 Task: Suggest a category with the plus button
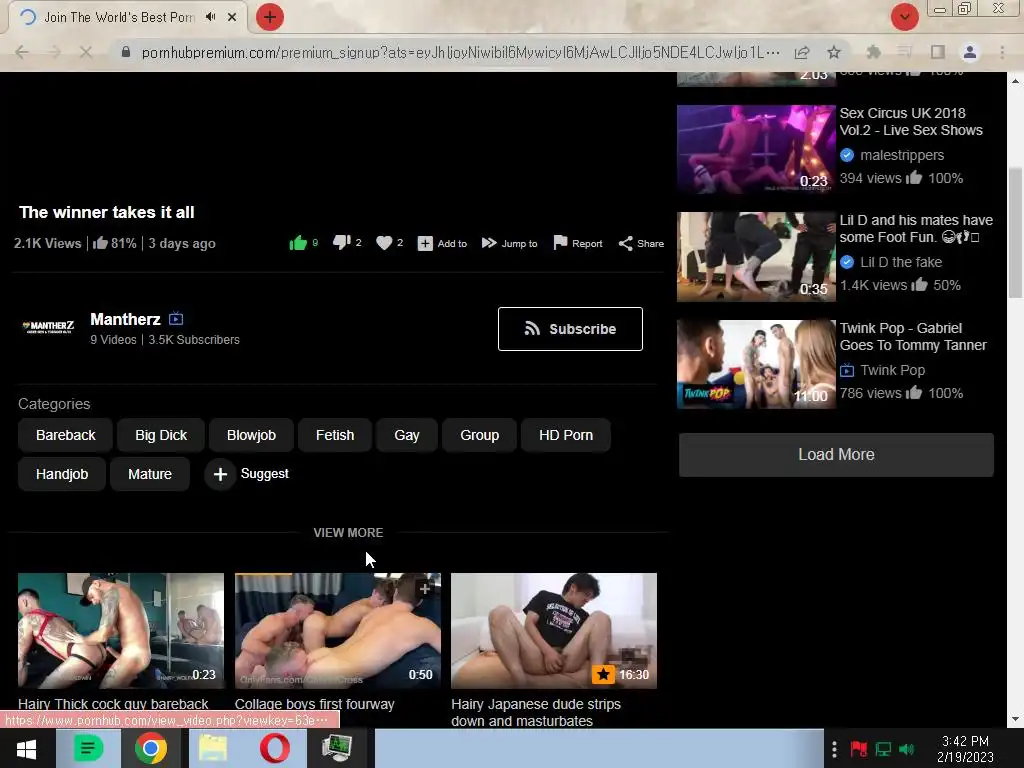point(220,474)
